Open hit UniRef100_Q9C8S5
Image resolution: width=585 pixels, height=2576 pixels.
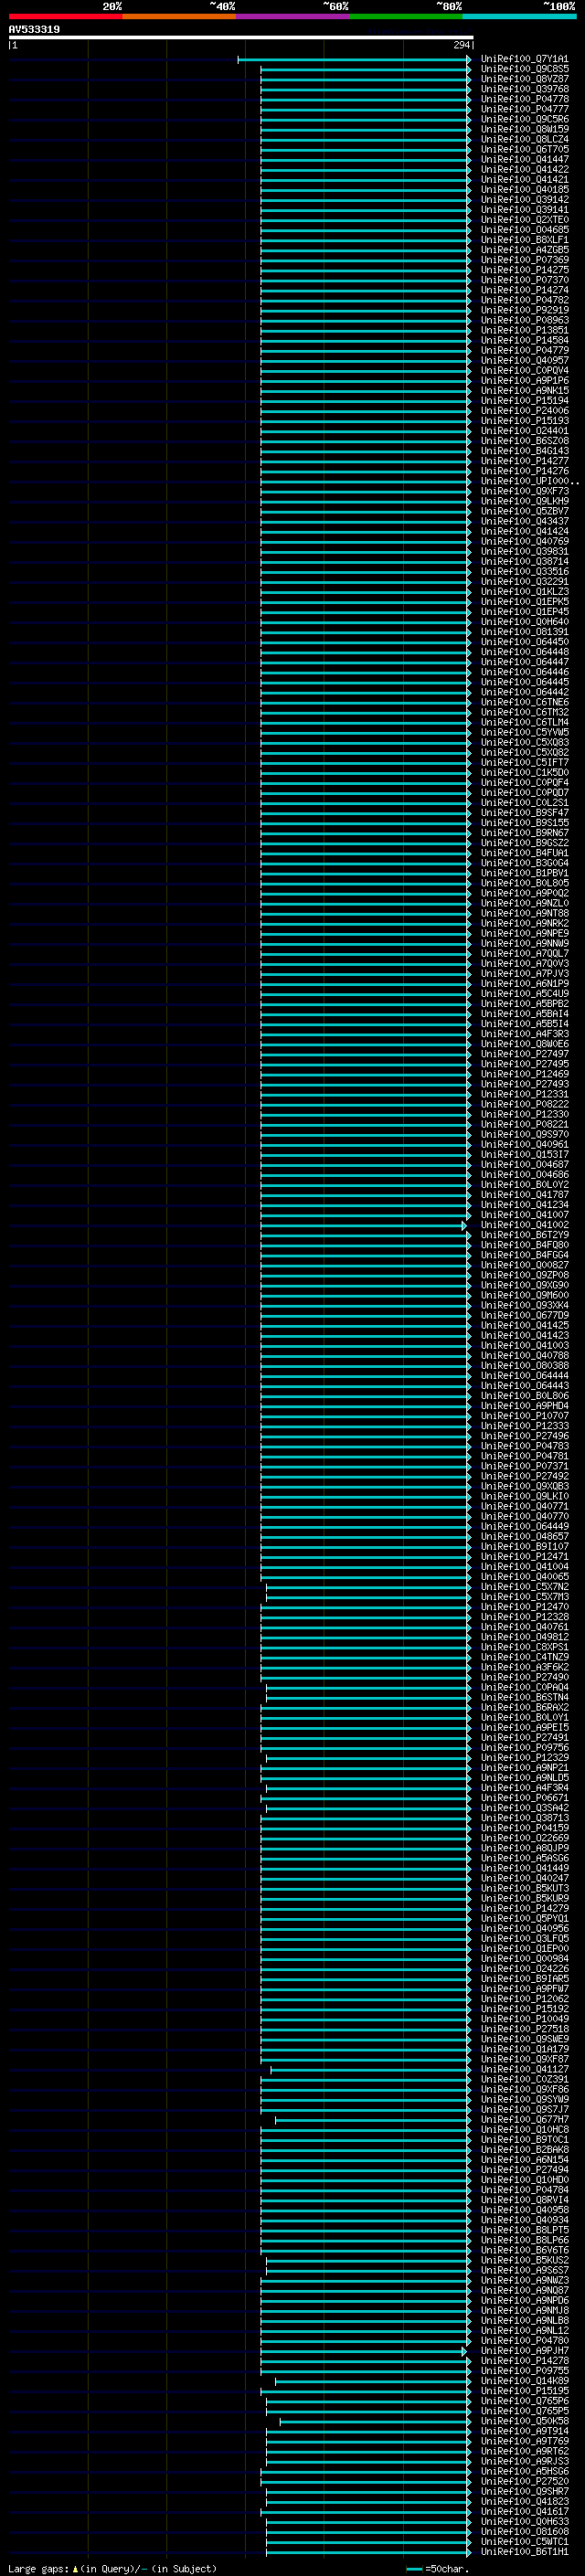[x=524, y=69]
